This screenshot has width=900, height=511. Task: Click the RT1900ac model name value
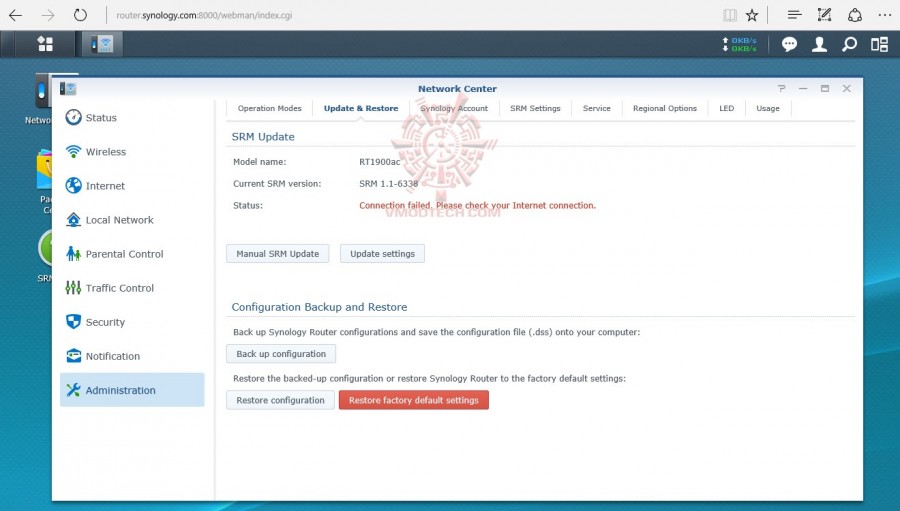(x=380, y=162)
